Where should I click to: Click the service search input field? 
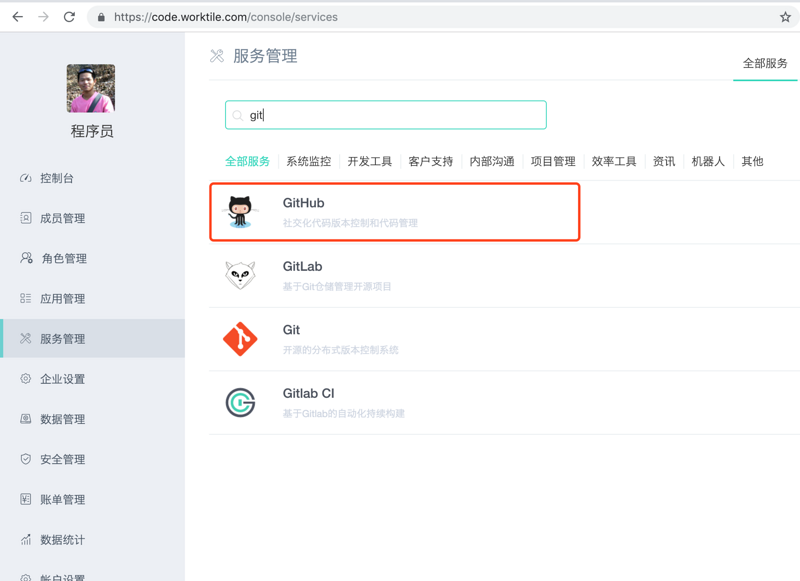pyautogui.click(x=386, y=115)
